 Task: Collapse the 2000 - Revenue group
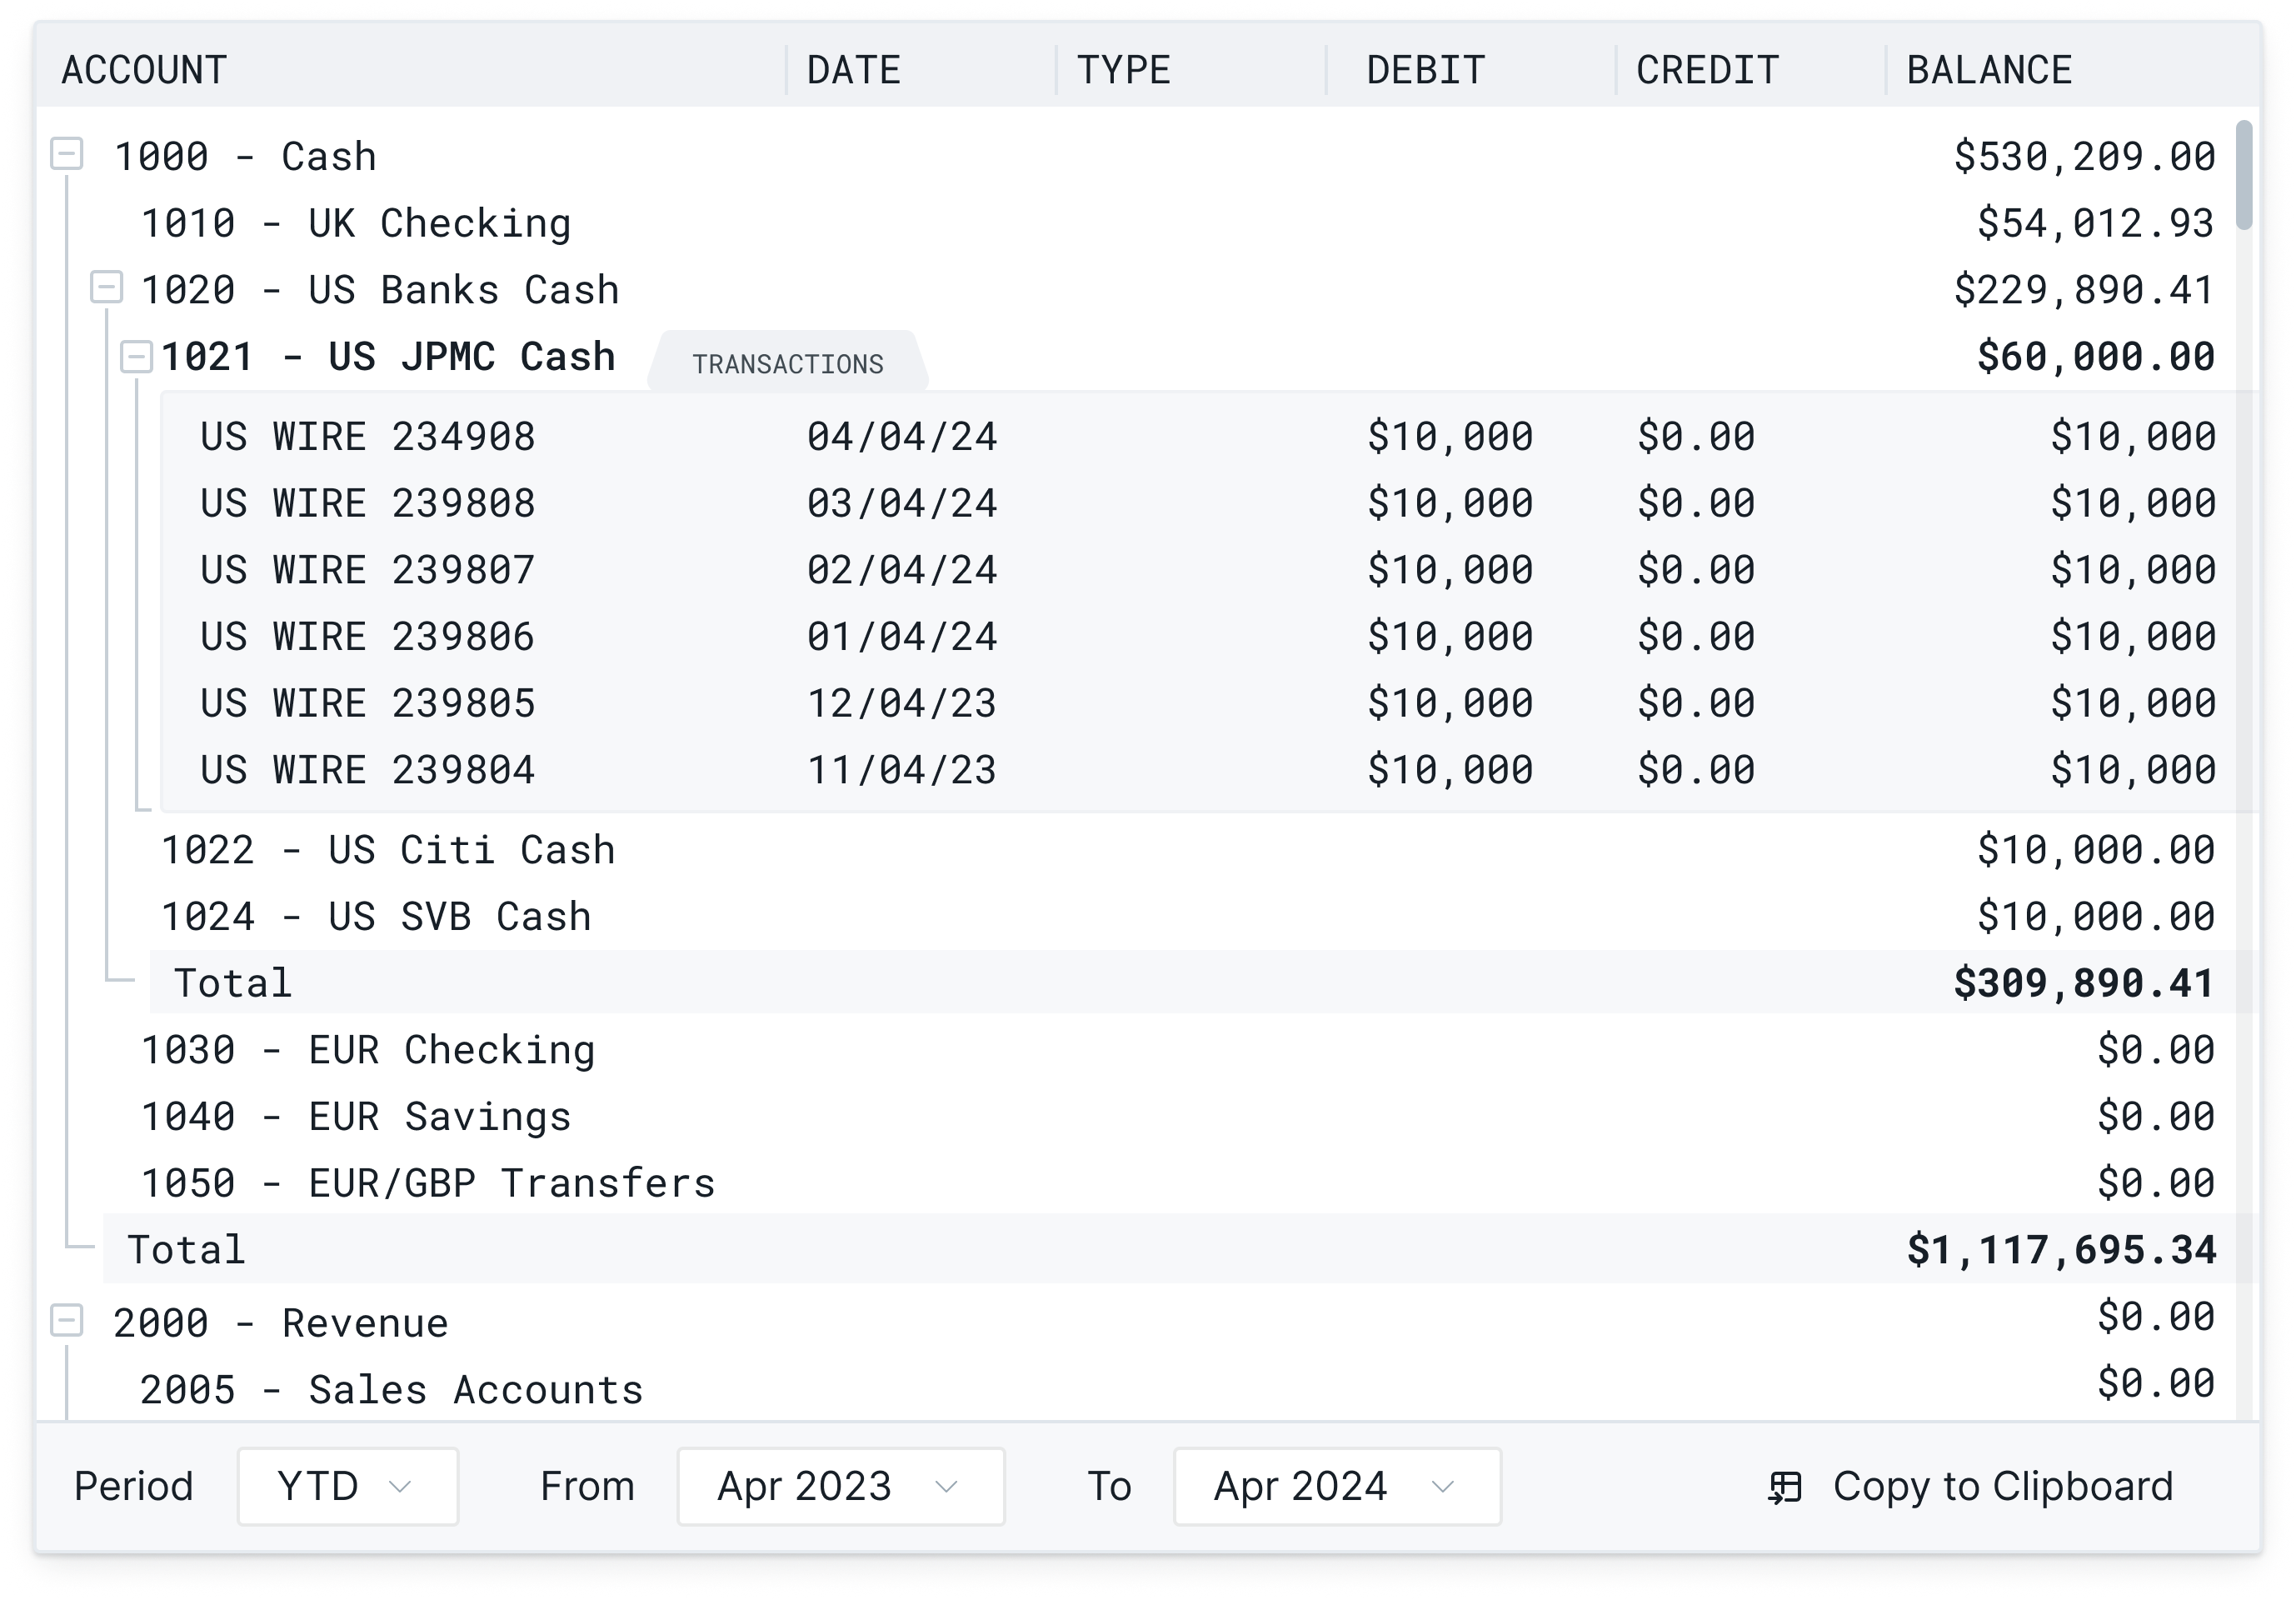coord(67,1321)
